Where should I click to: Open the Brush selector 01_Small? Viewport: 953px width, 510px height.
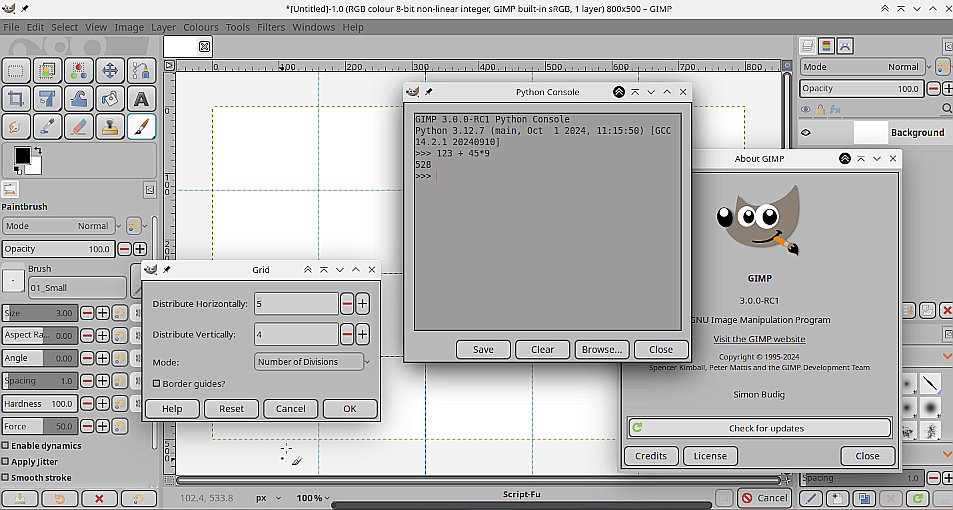click(x=77, y=288)
